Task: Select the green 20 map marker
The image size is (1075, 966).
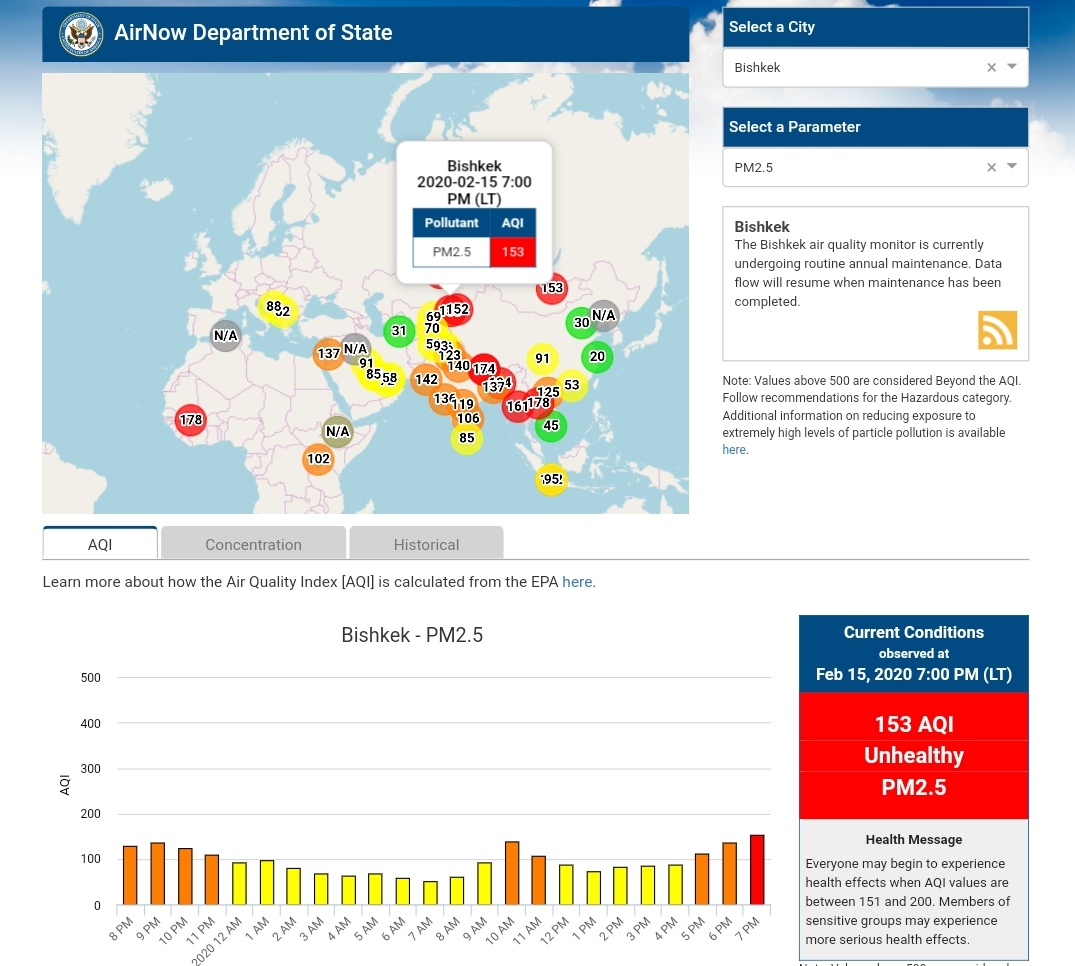Action: coord(597,357)
